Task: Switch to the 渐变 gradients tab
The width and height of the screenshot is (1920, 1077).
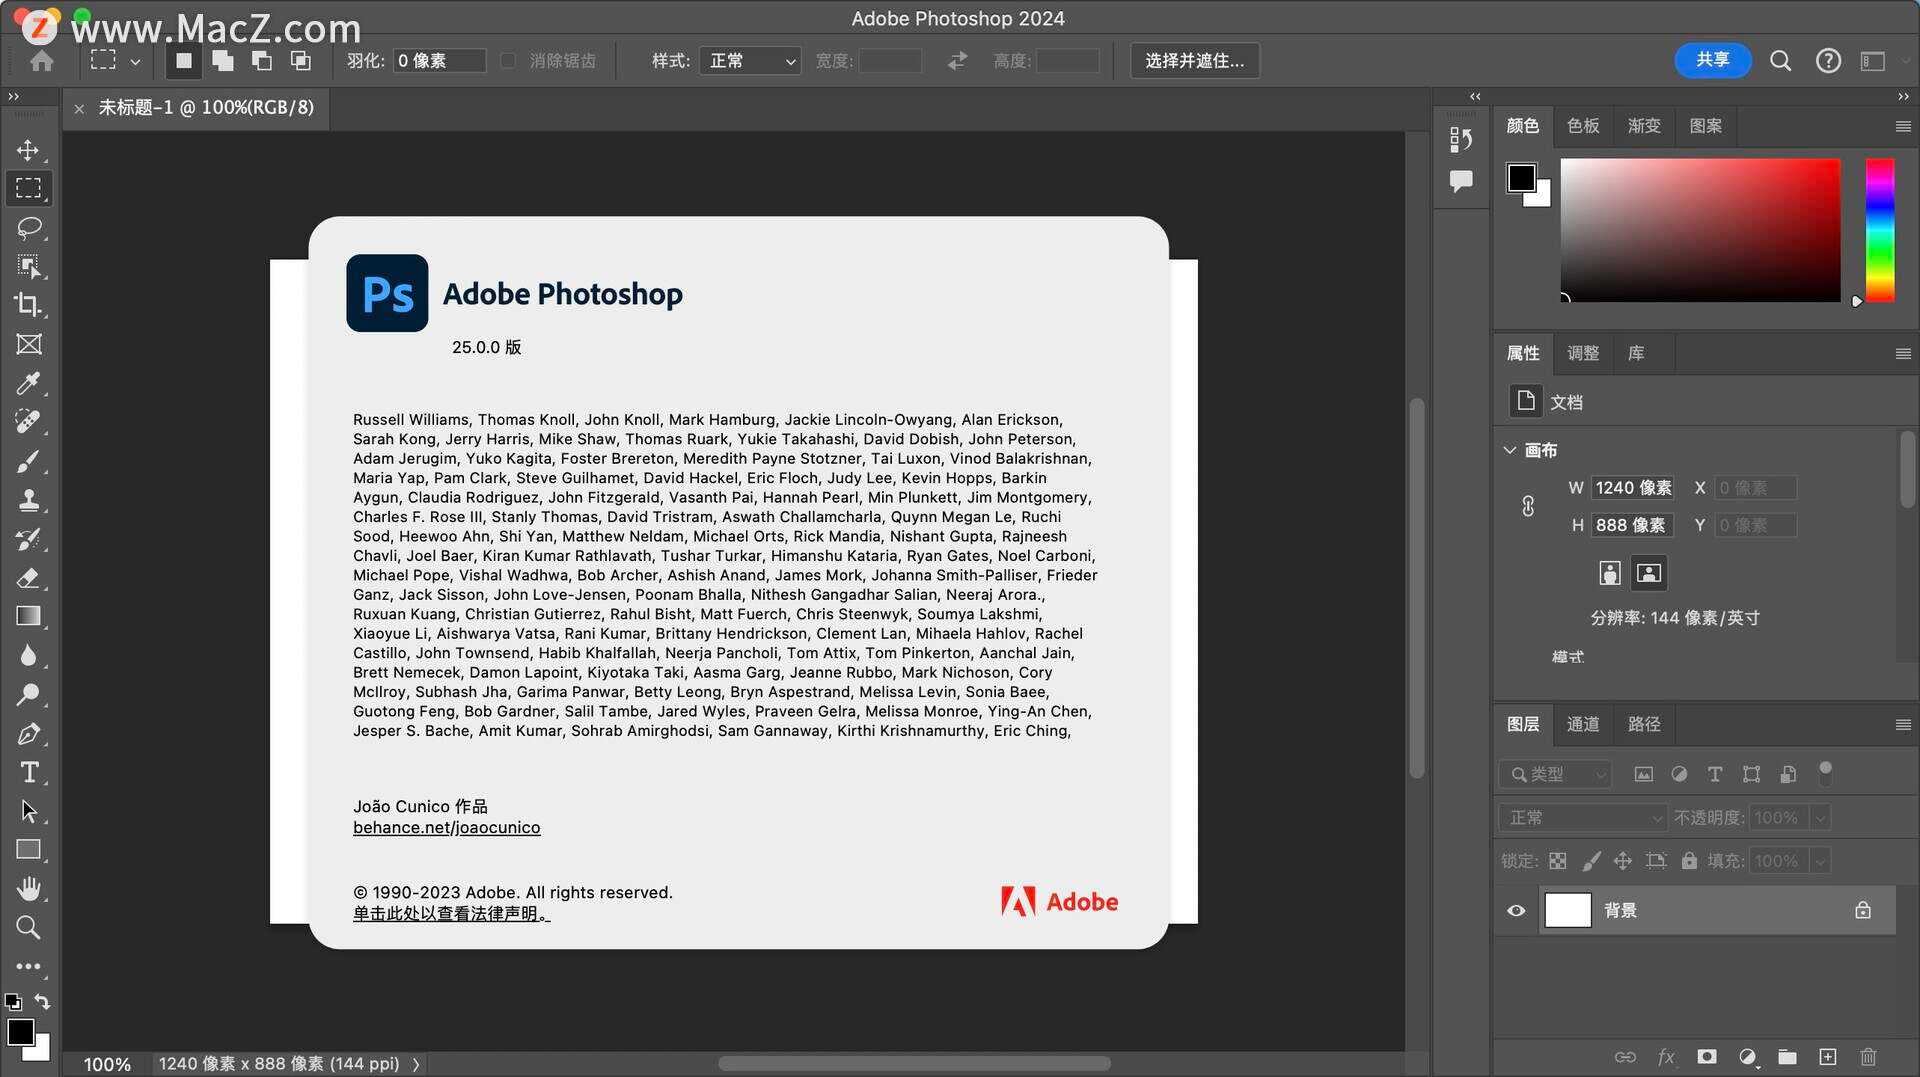Action: point(1644,126)
